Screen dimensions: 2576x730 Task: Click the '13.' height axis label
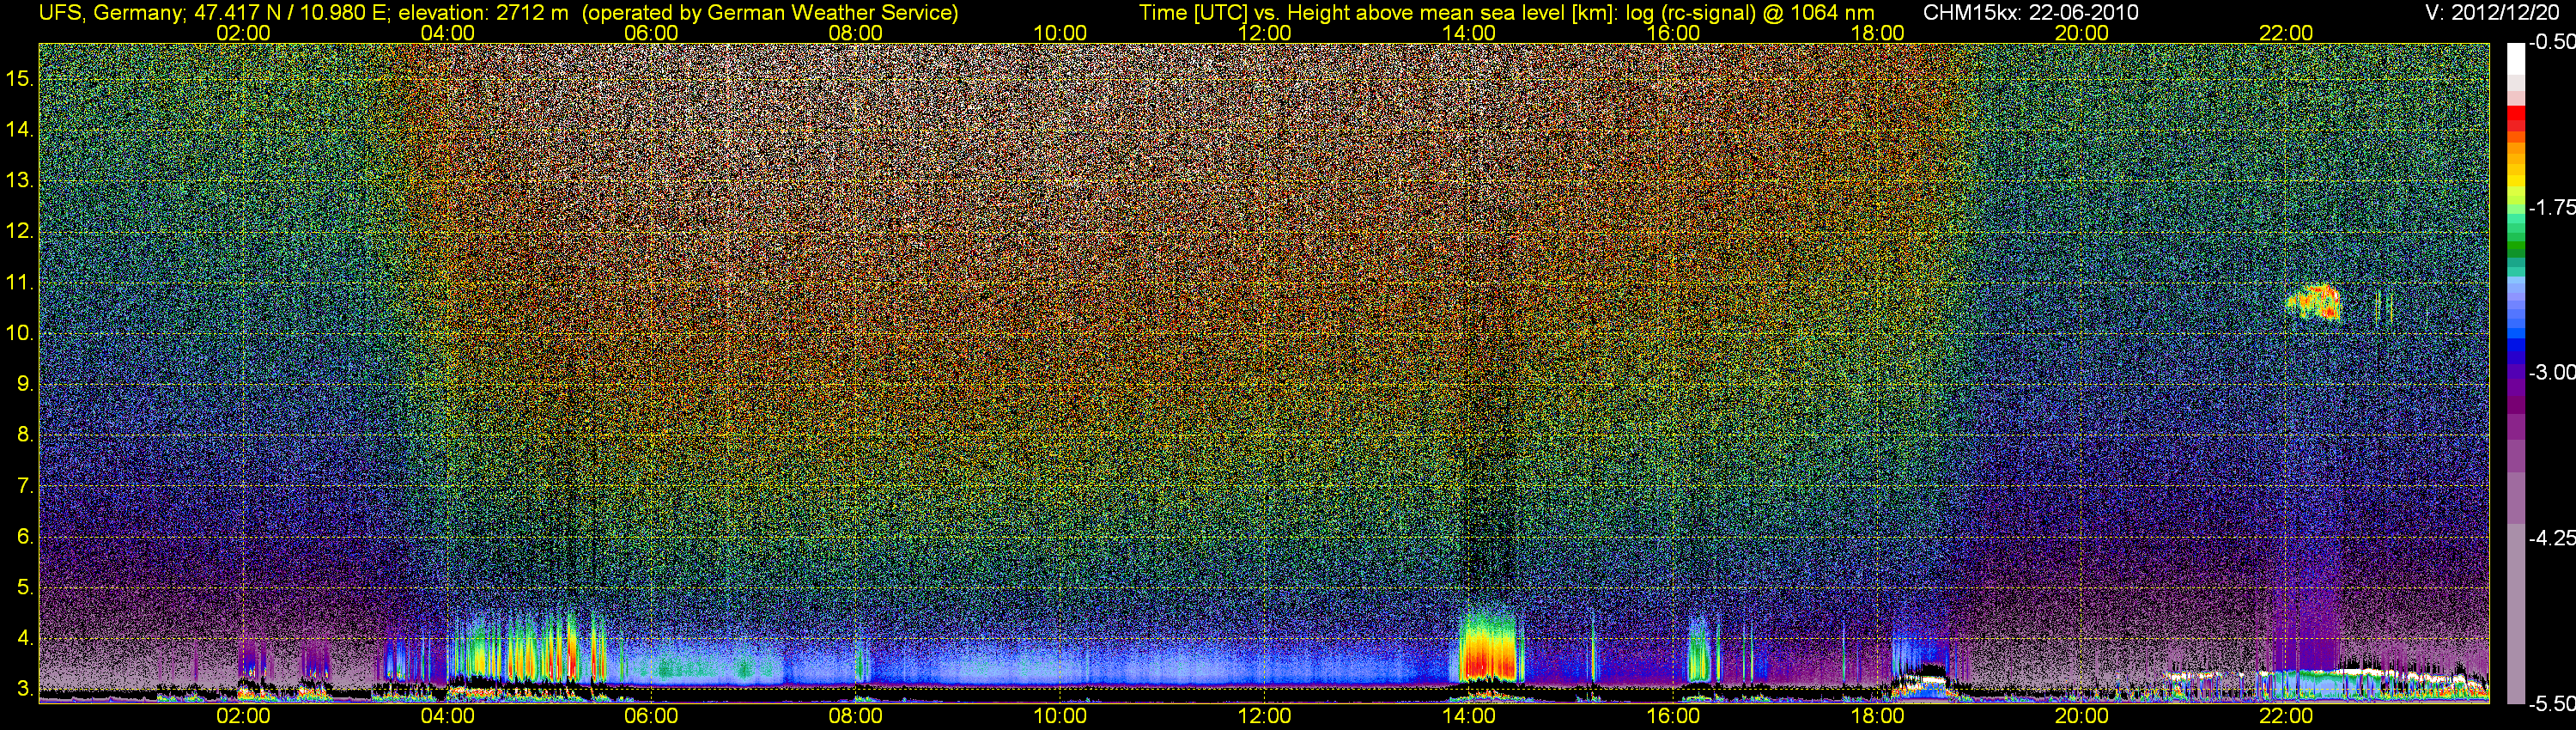[x=19, y=181]
